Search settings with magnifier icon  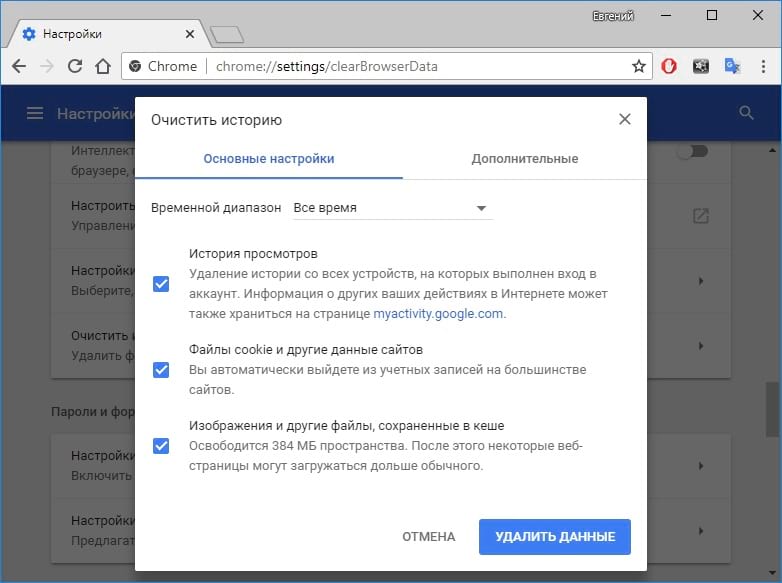pos(746,113)
